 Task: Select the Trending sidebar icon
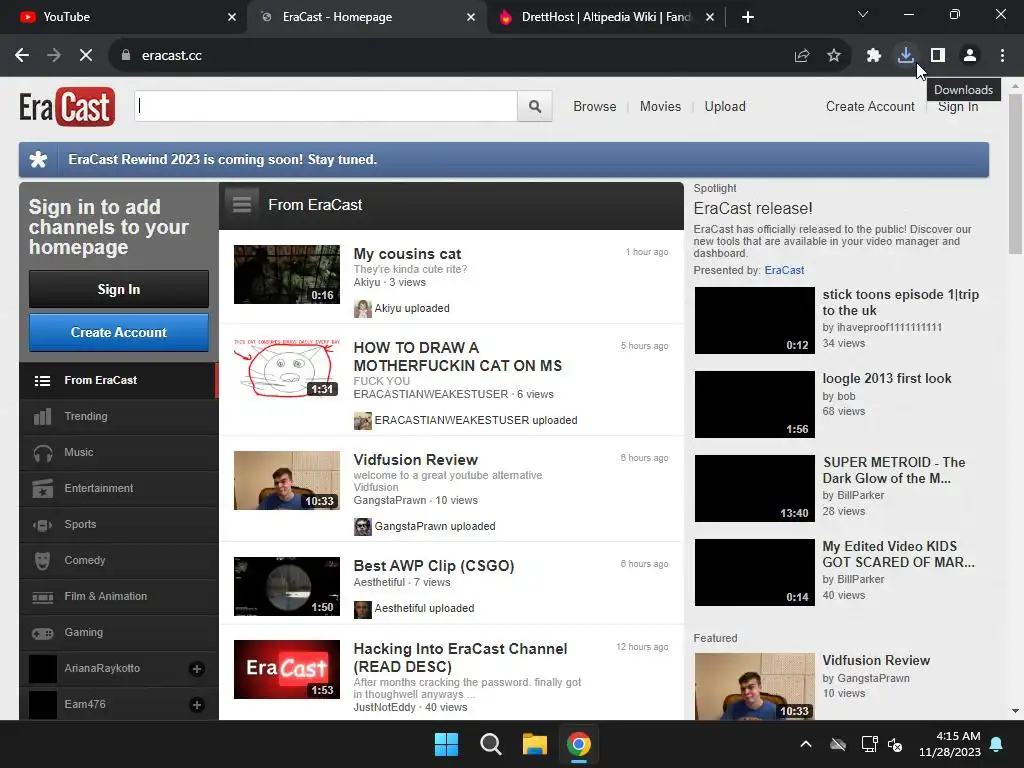pyautogui.click(x=42, y=417)
